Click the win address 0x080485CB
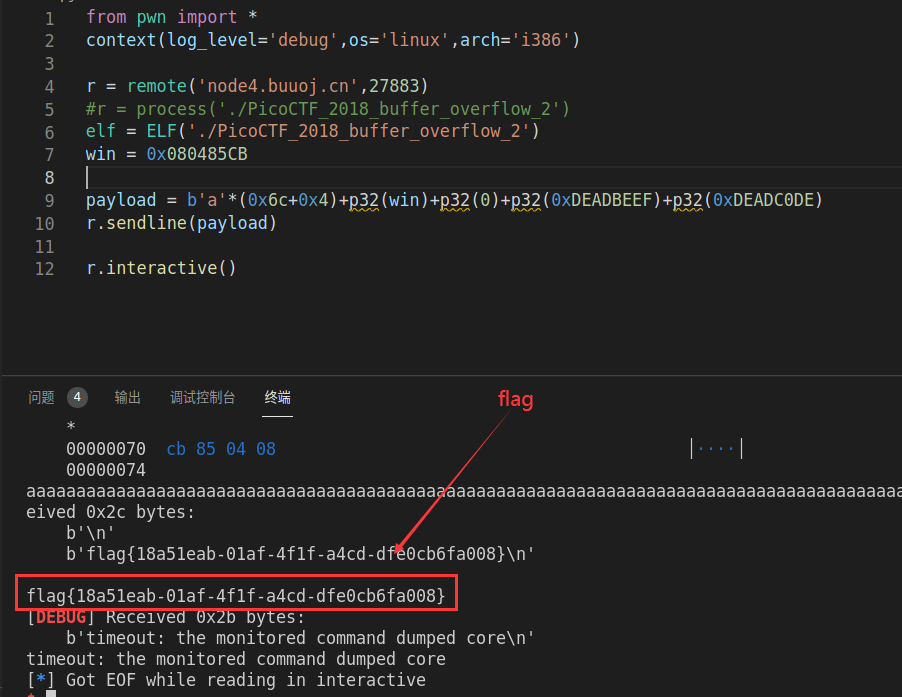Image resolution: width=902 pixels, height=697 pixels. pyautogui.click(x=197, y=154)
